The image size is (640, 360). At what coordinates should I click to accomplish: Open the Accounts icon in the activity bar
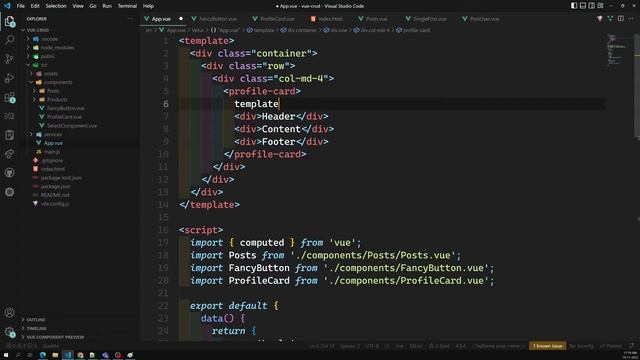(x=9, y=313)
